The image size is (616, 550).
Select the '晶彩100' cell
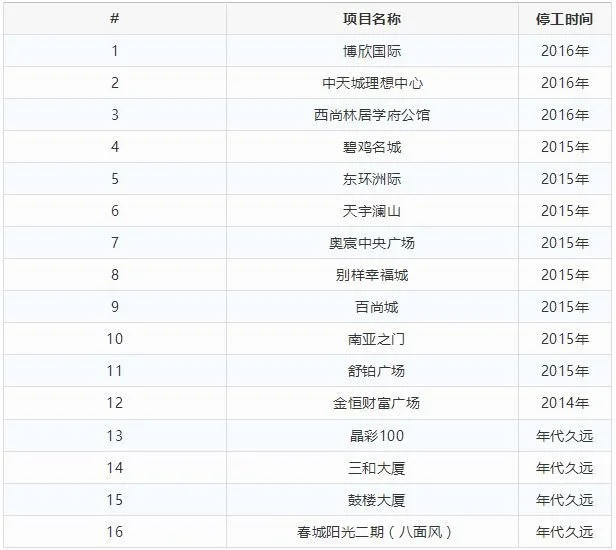372,436
